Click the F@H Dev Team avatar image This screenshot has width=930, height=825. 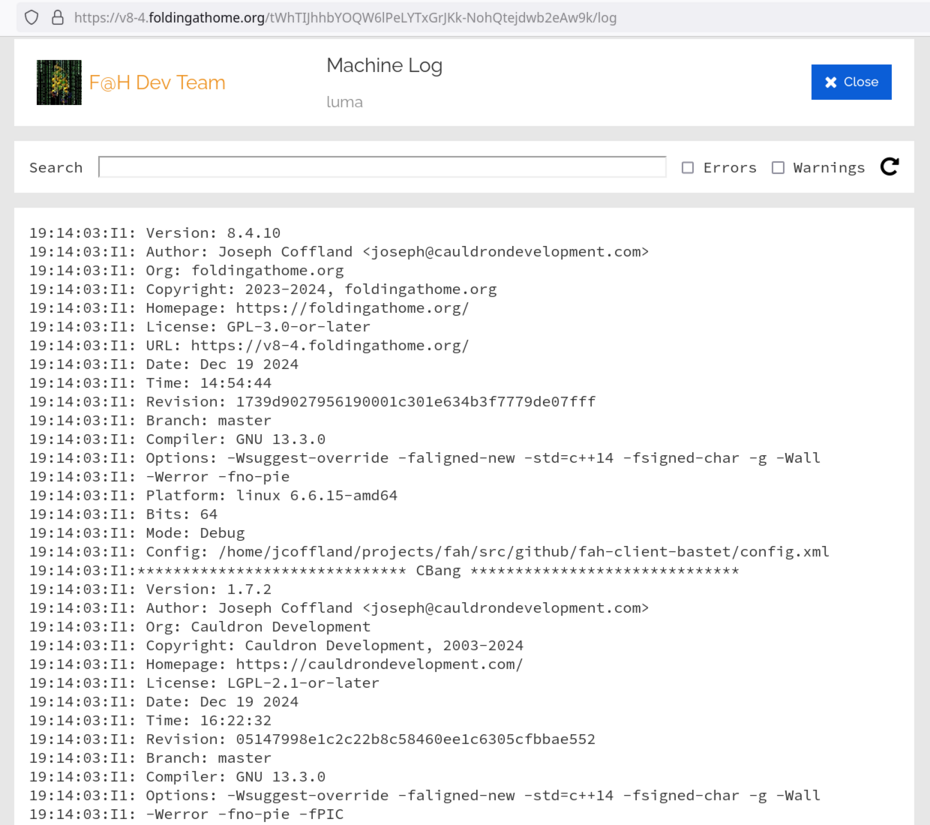pyautogui.click(x=59, y=82)
